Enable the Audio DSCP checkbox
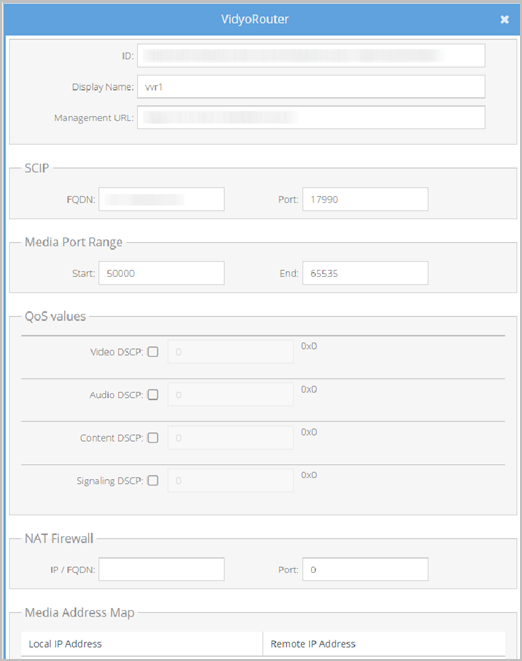This screenshot has width=522, height=661. 153,395
